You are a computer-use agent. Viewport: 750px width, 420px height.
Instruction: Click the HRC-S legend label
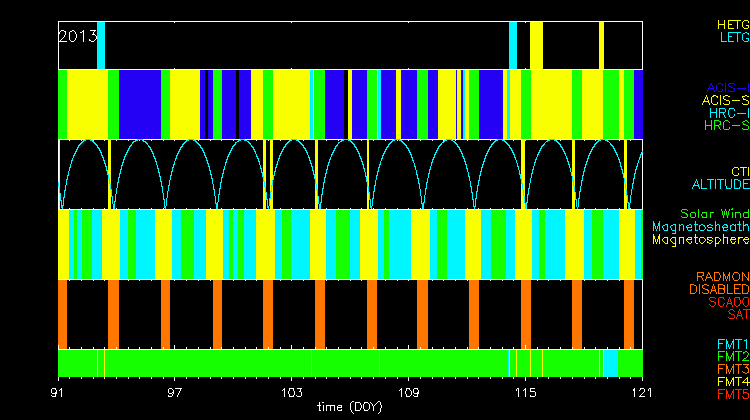pos(725,126)
